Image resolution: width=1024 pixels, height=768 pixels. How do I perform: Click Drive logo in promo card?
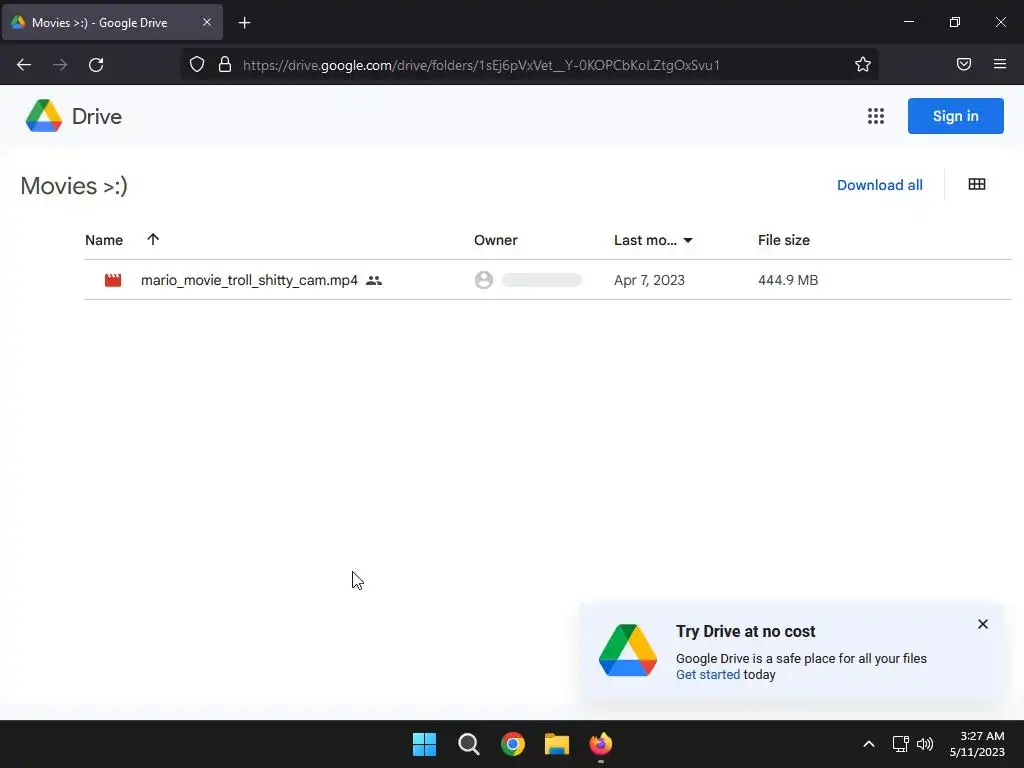pos(628,650)
